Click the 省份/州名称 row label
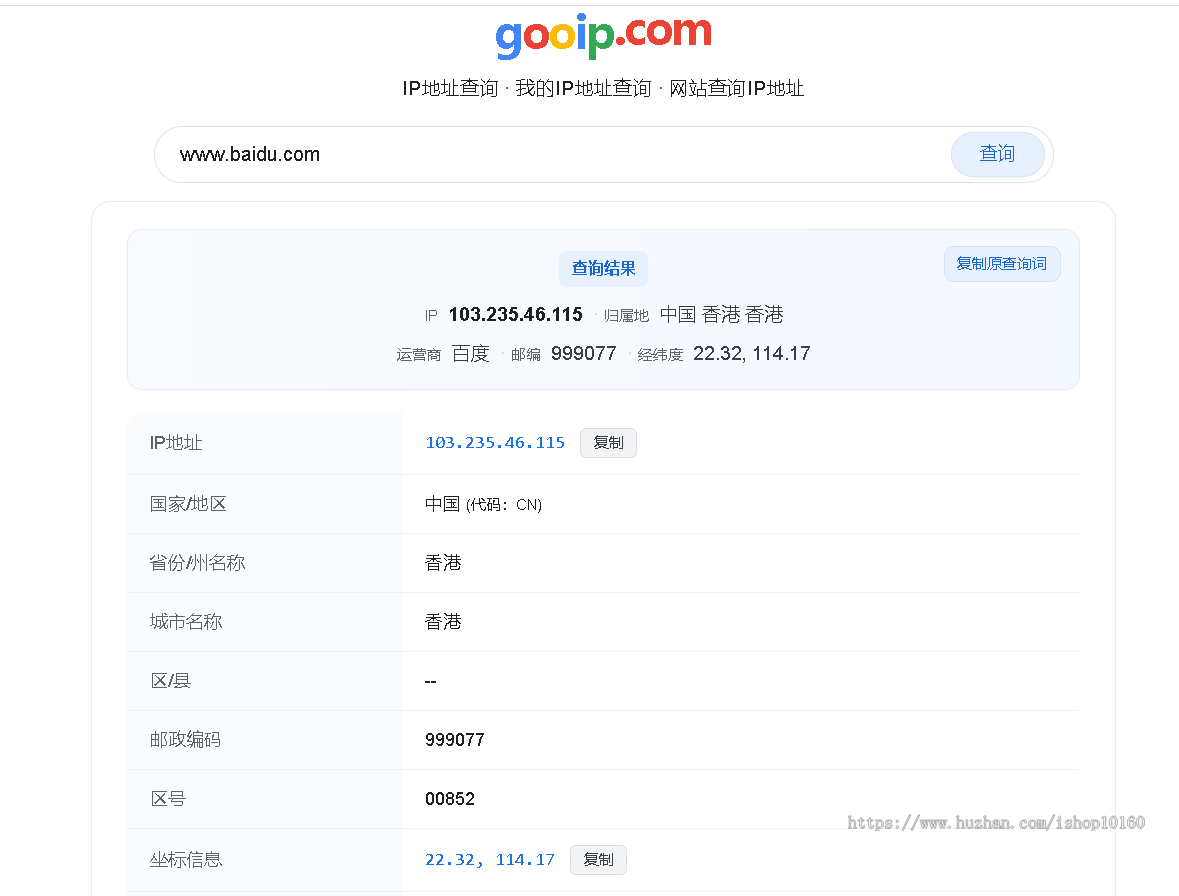 click(x=197, y=562)
